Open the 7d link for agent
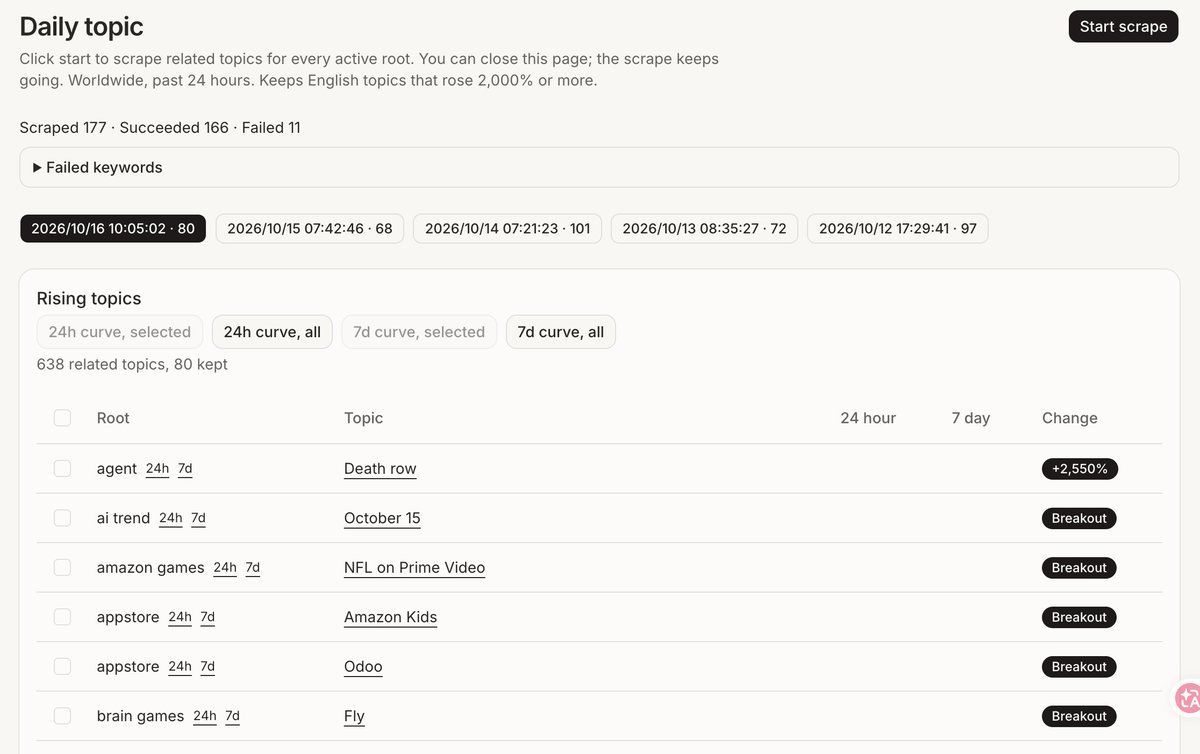This screenshot has height=754, width=1200. pos(185,469)
